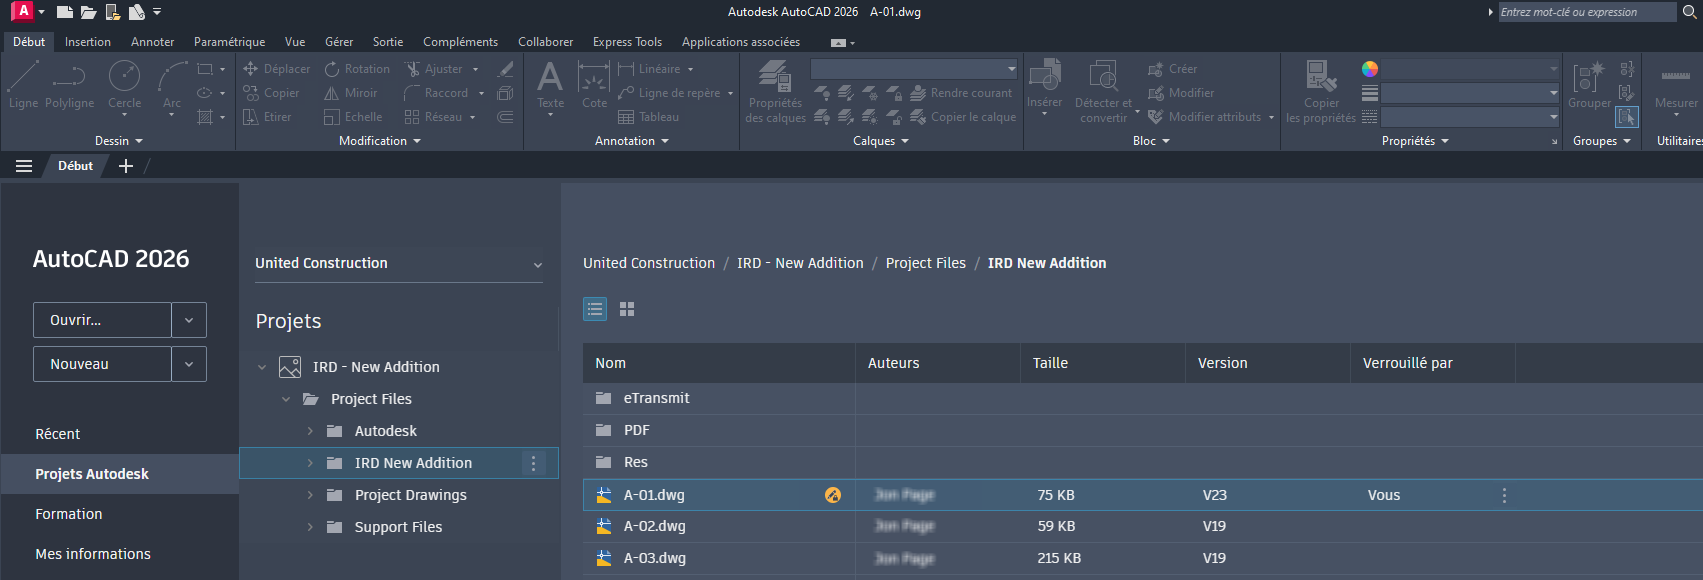
Task: Open Propriétés des calques
Action: coord(775,91)
